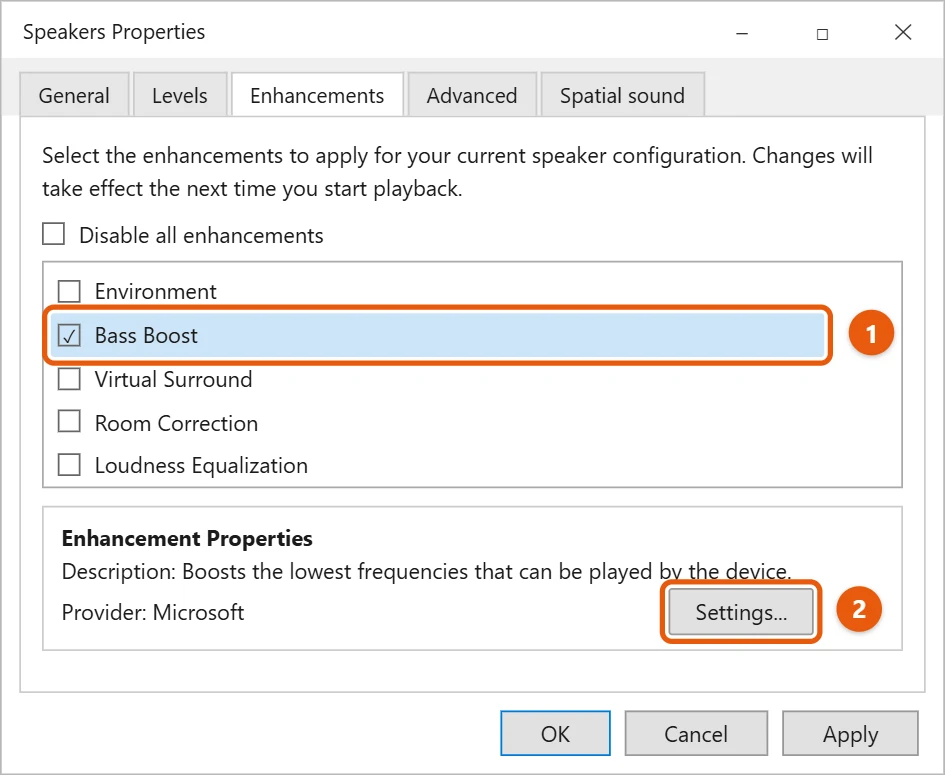Select the Loudness Equalization label
Image resolution: width=945 pixels, height=775 pixels.
tap(201, 466)
